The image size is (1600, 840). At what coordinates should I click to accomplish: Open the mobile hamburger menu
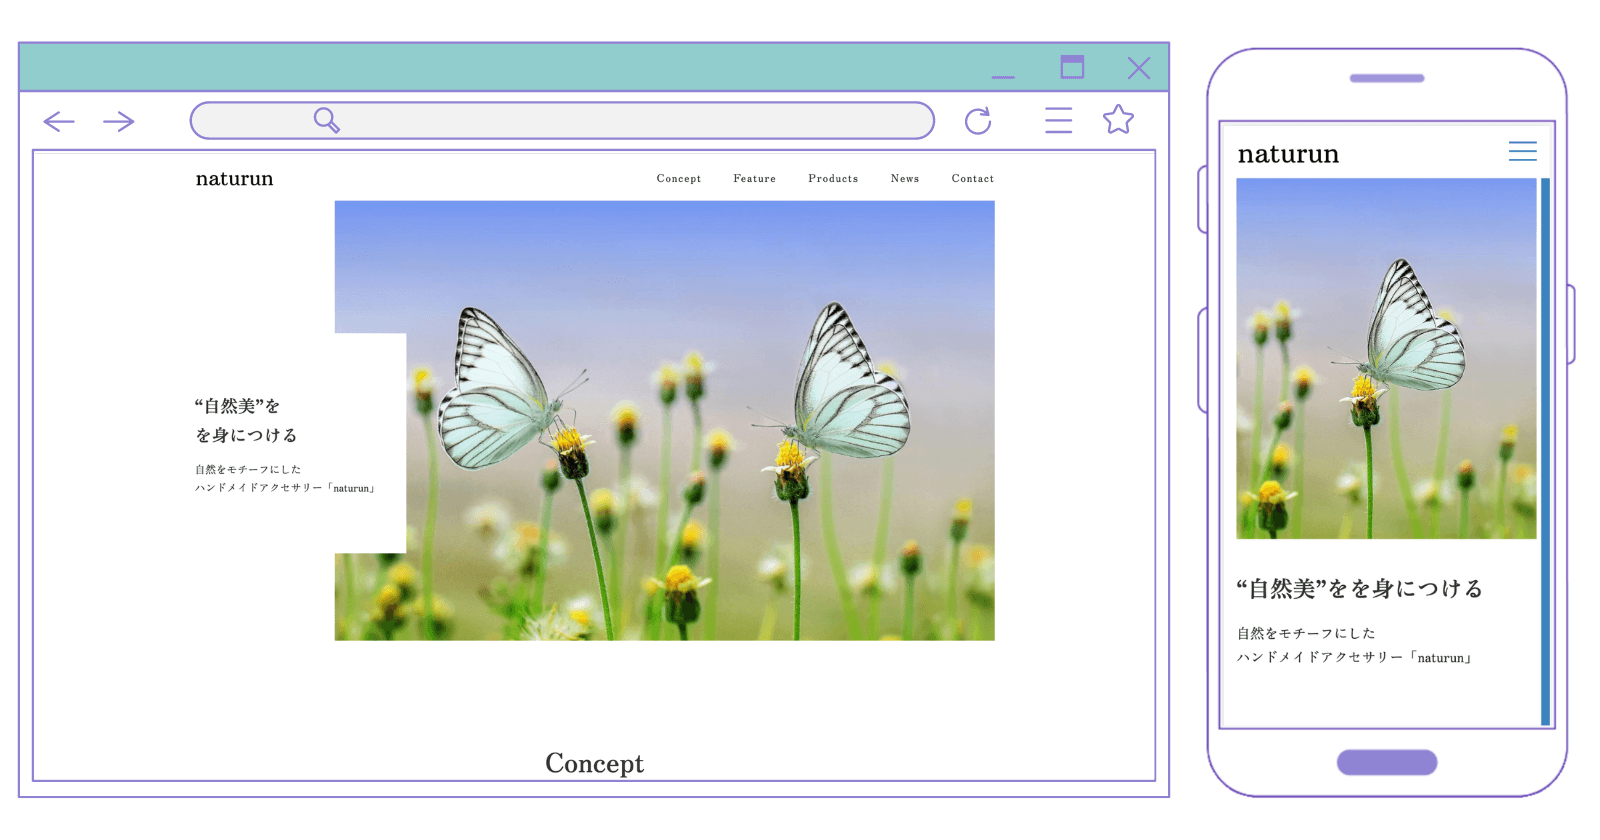click(x=1523, y=151)
